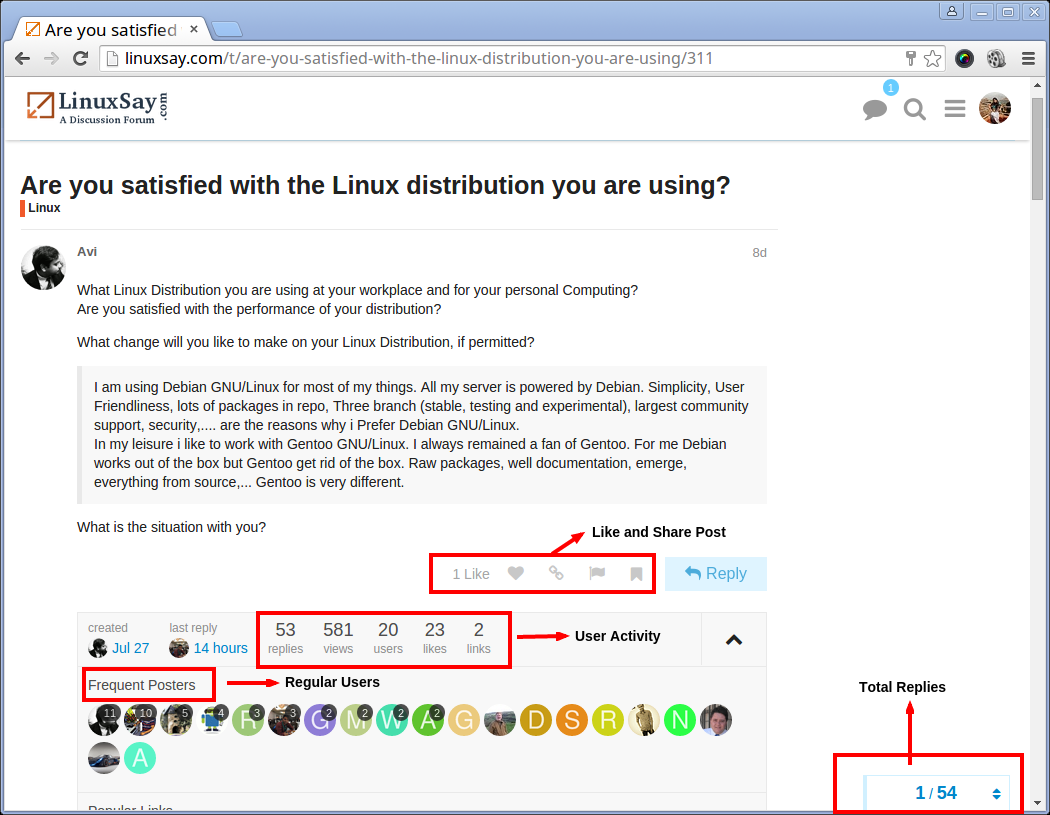This screenshot has height=815, width=1050.
Task: Click scrollbar down arrow
Action: tap(1037, 802)
